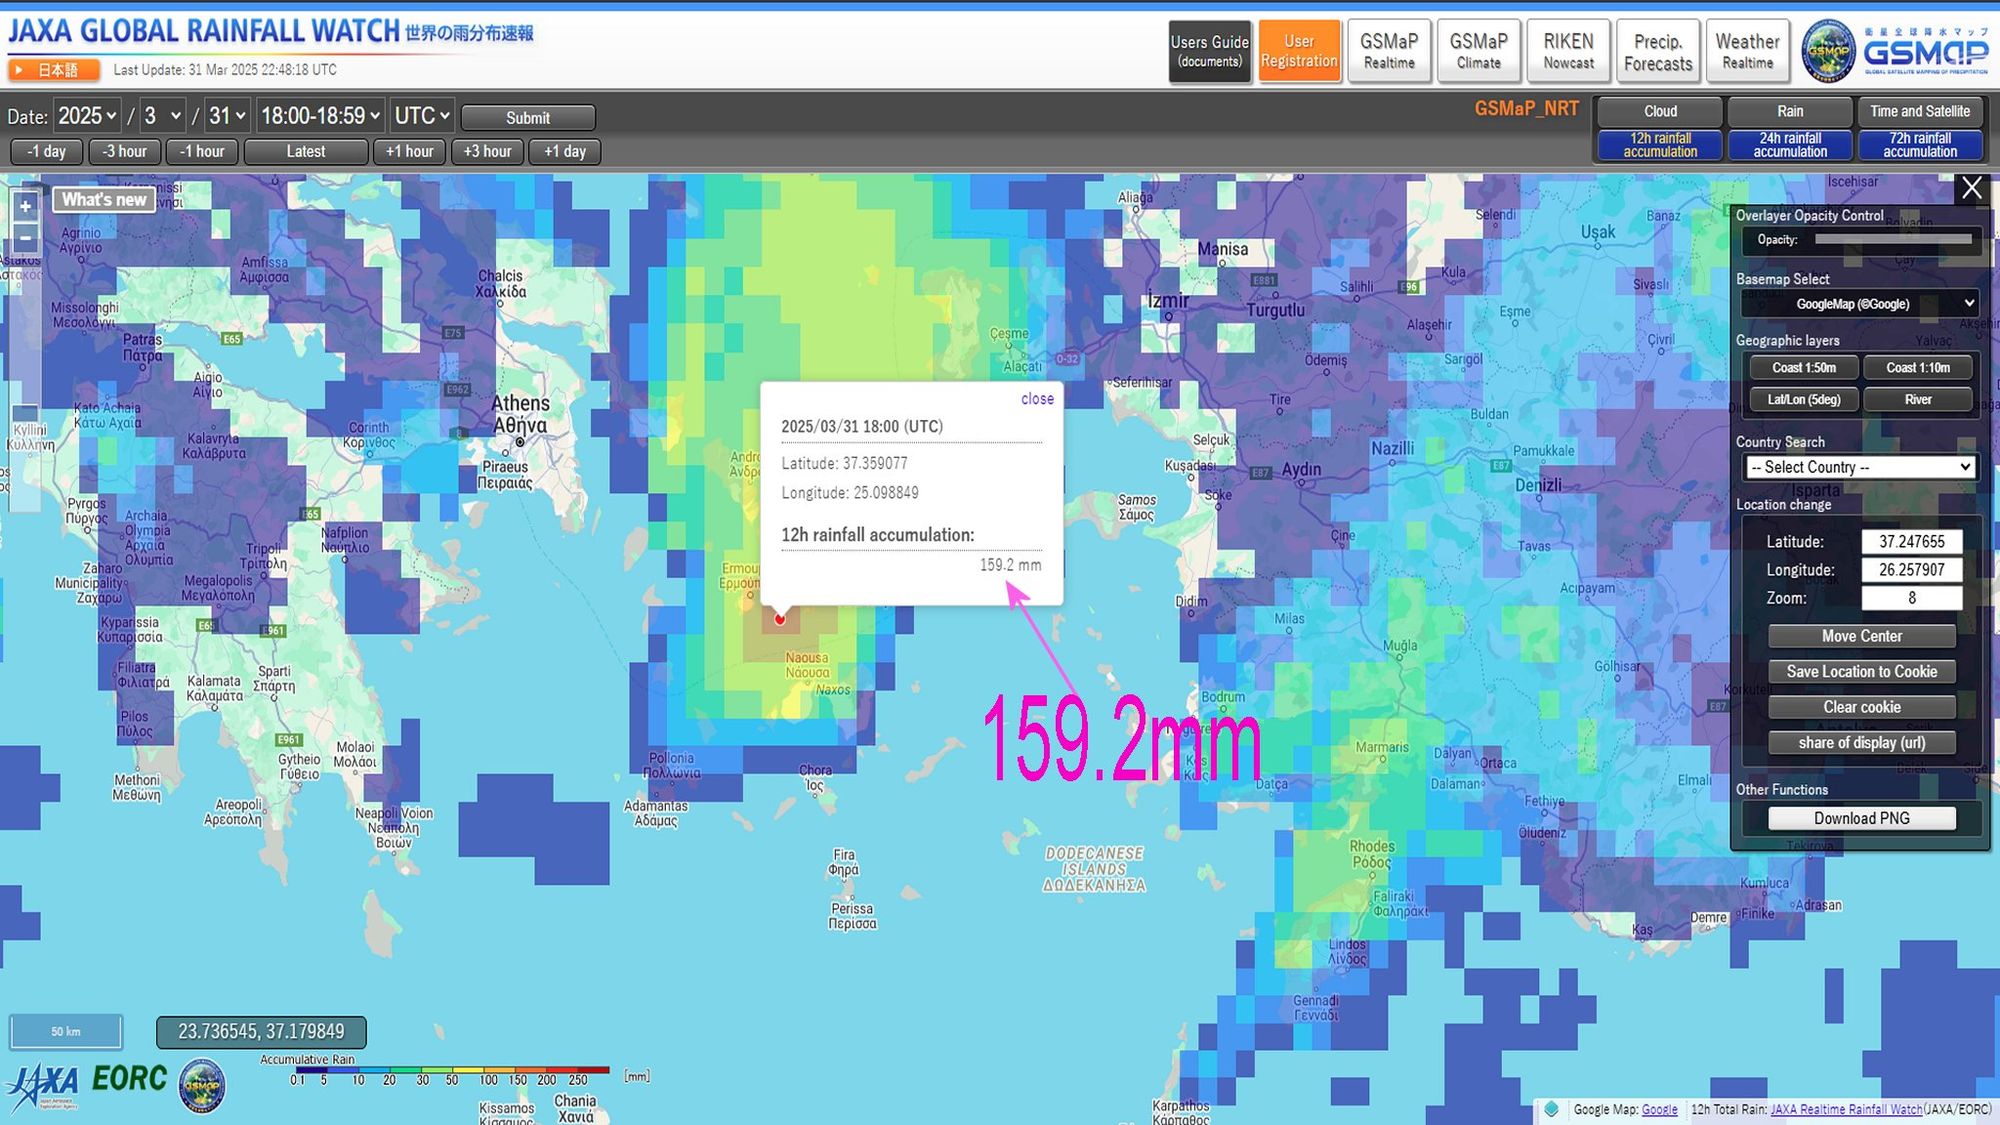
Task: Open the day dropdown showing 31
Action: pos(227,116)
